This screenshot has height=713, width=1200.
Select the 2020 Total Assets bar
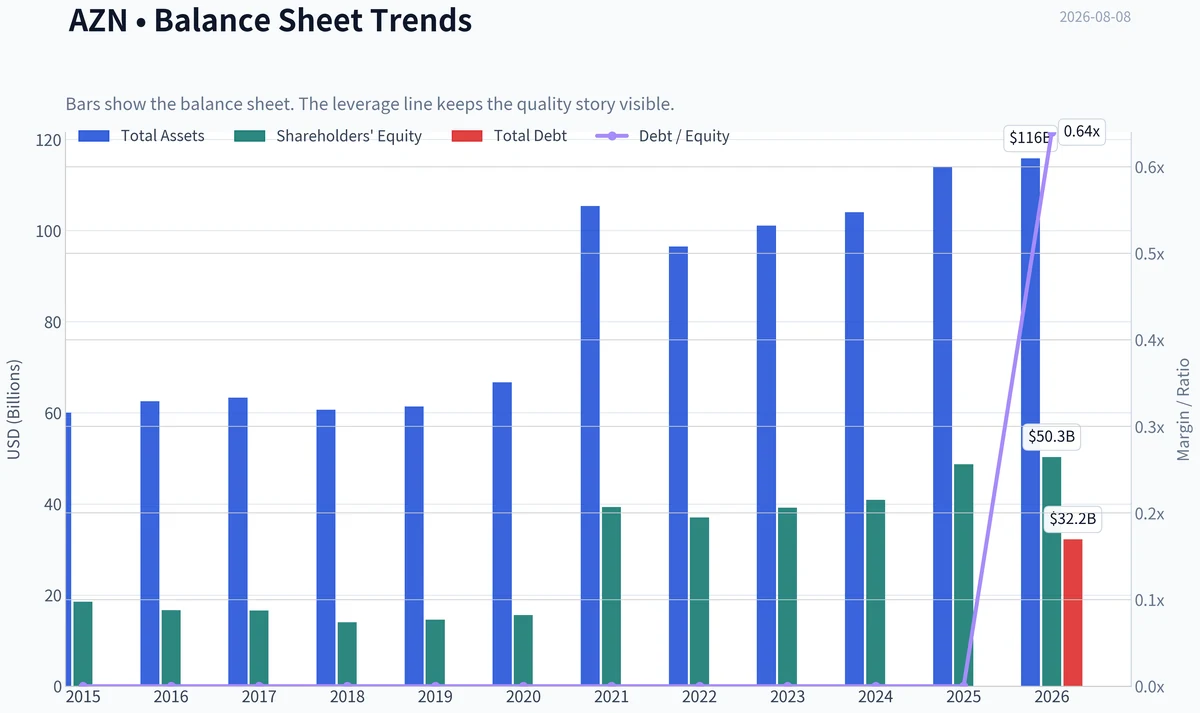[502, 534]
